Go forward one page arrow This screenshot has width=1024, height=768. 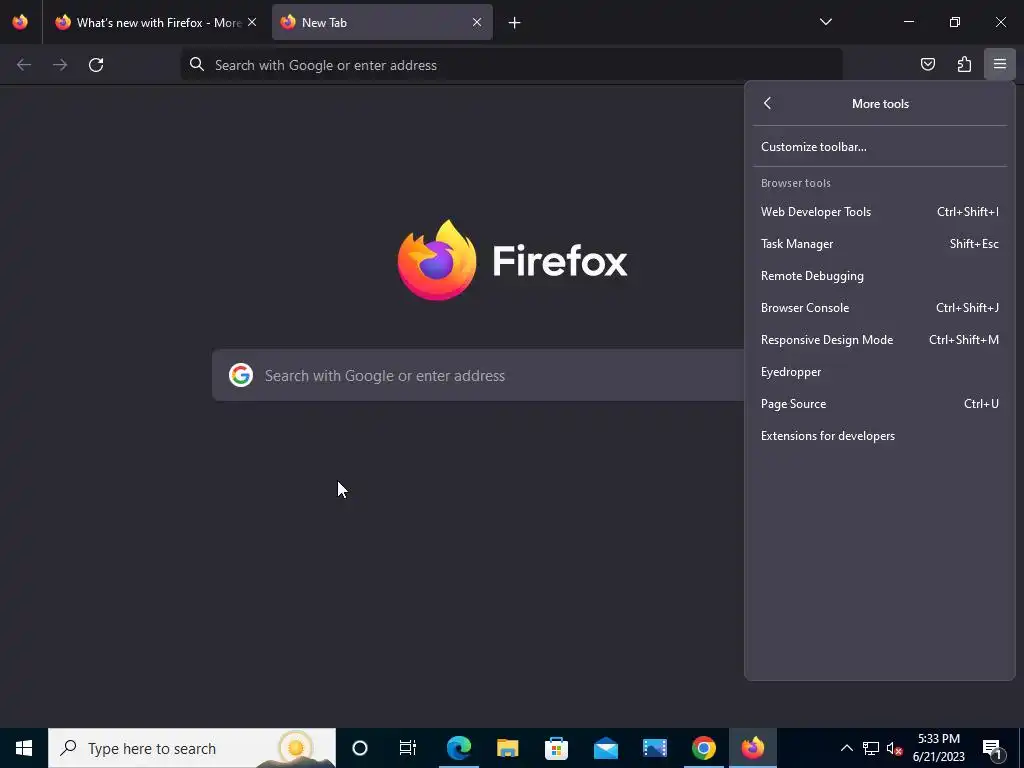[x=60, y=65]
